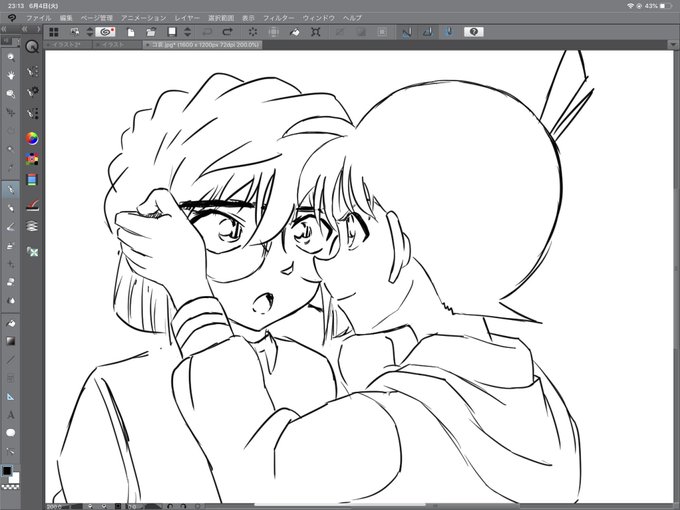Open the Tool Property palette

click(x=32, y=92)
